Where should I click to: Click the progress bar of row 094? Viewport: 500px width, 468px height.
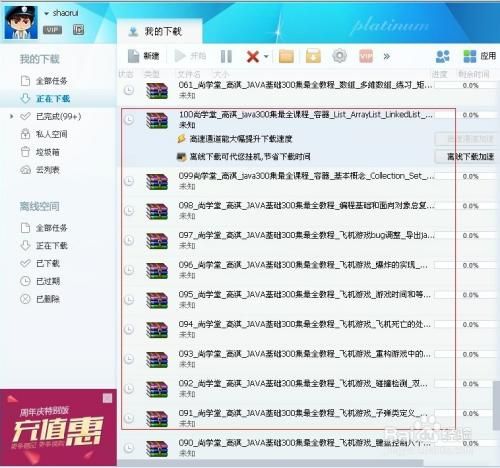pos(466,325)
